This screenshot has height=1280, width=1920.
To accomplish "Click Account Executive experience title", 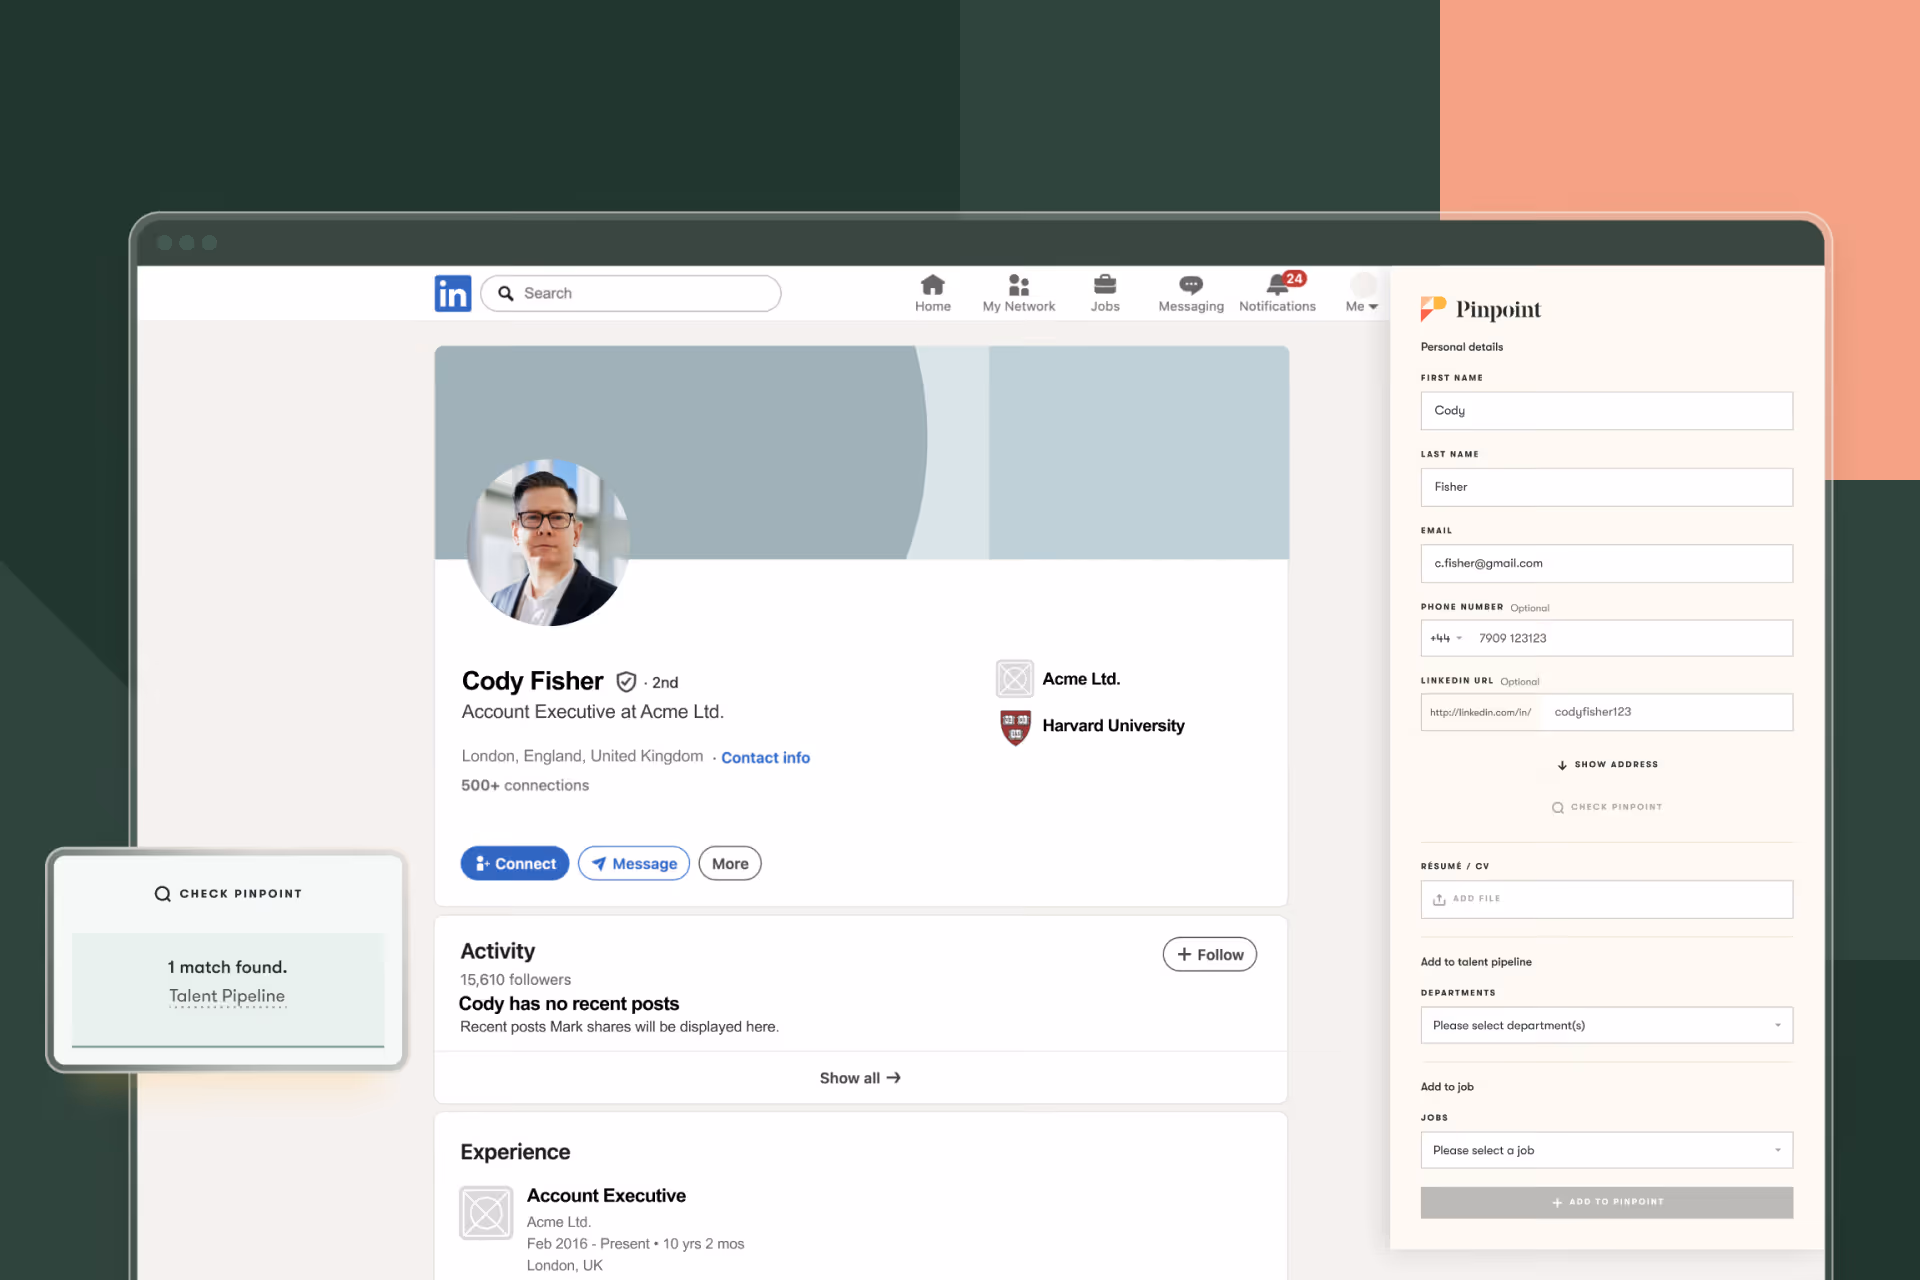I will (606, 1196).
